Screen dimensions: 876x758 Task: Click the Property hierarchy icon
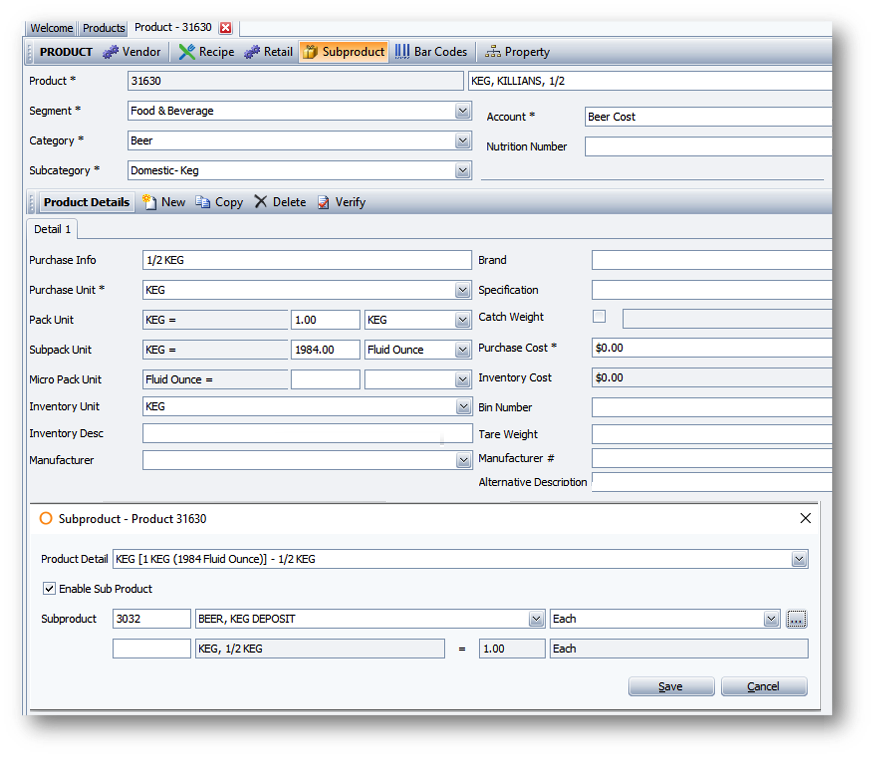(493, 52)
